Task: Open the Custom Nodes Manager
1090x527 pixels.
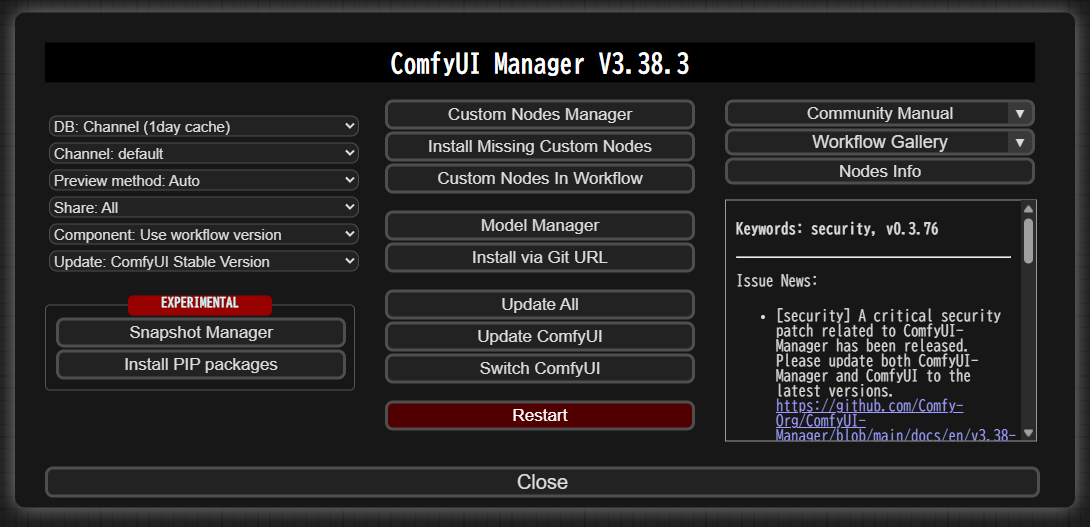Action: tap(539, 114)
